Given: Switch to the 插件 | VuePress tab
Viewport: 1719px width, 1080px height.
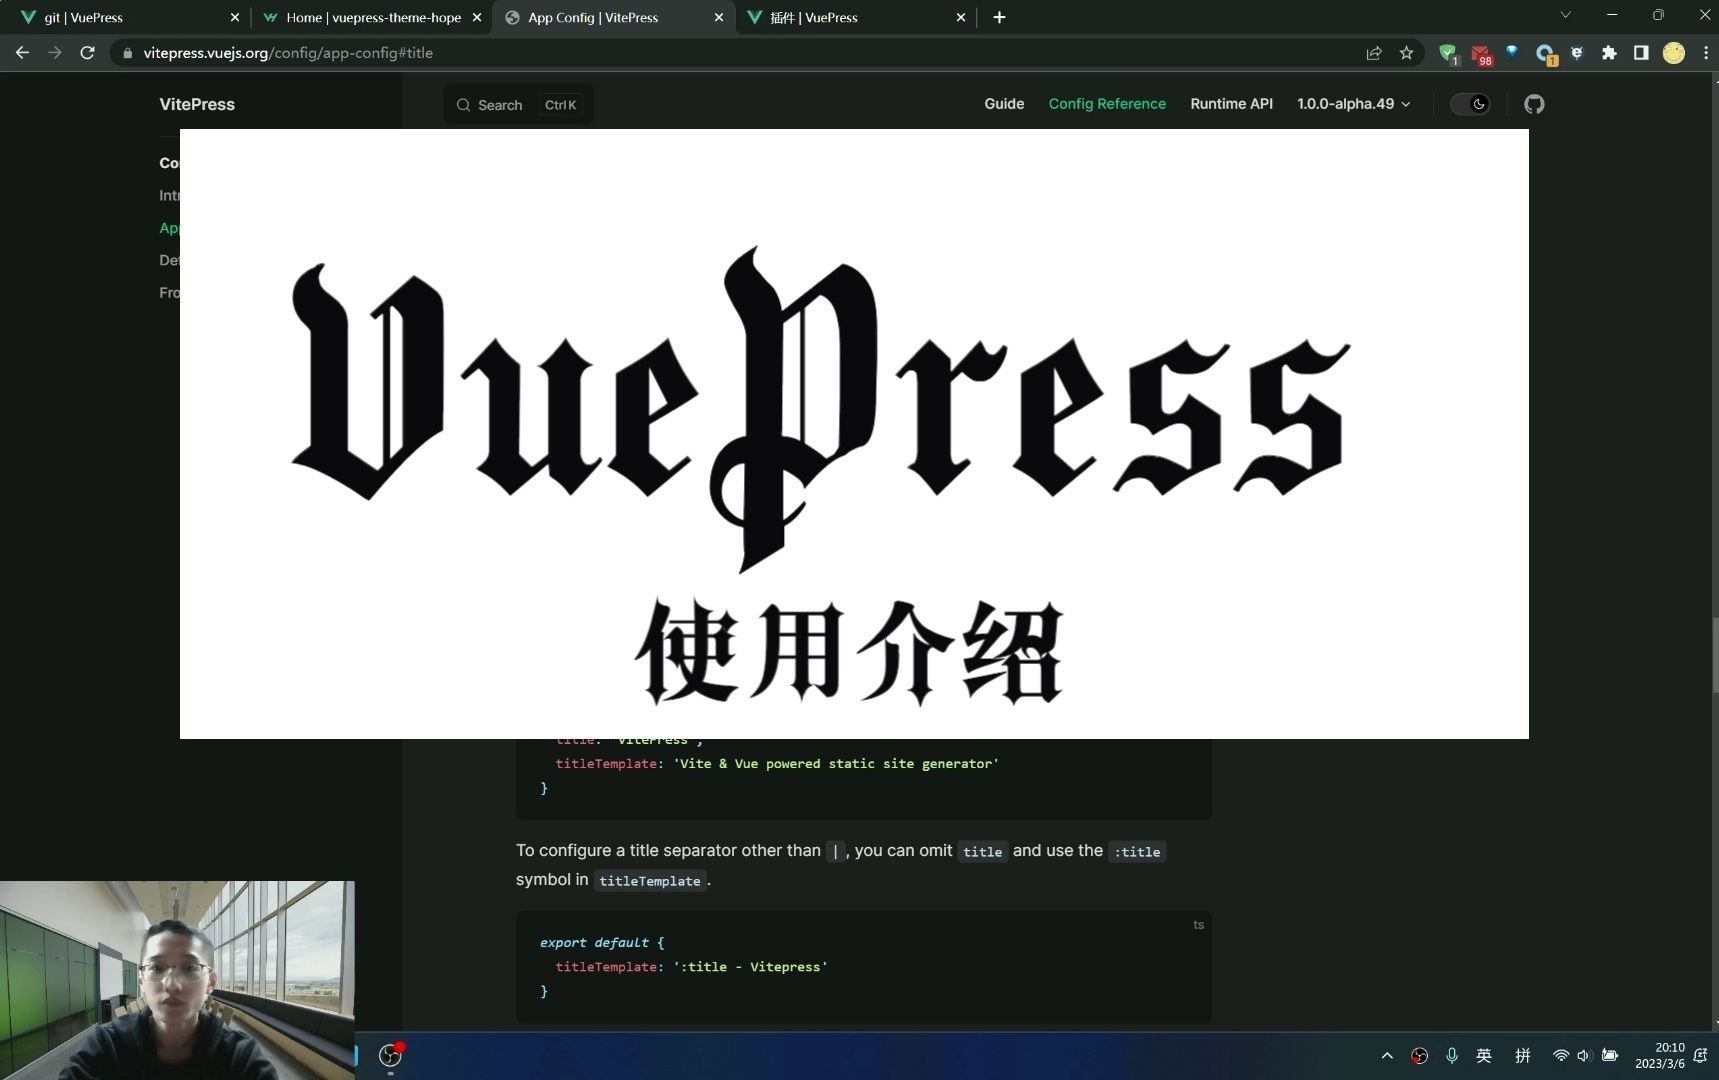Looking at the screenshot, I should 855,17.
